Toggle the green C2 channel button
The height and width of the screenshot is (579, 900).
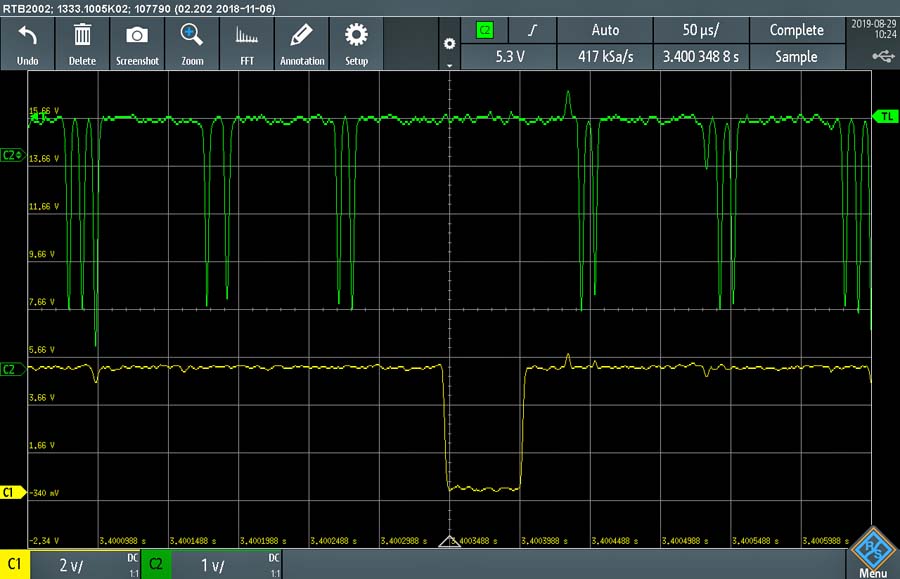(x=156, y=565)
